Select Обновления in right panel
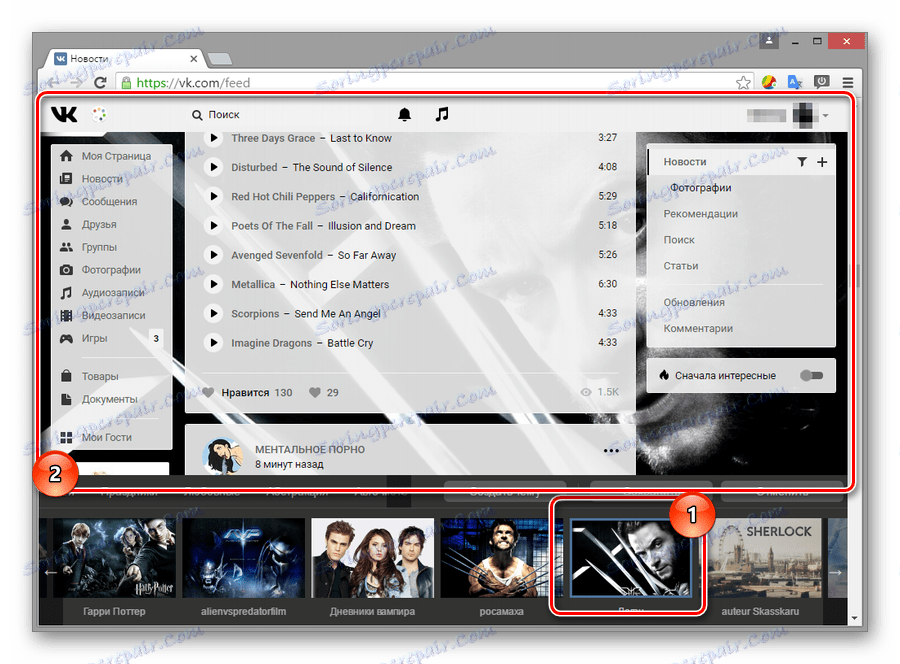Image resolution: width=900 pixels, height=664 pixels. tap(694, 302)
